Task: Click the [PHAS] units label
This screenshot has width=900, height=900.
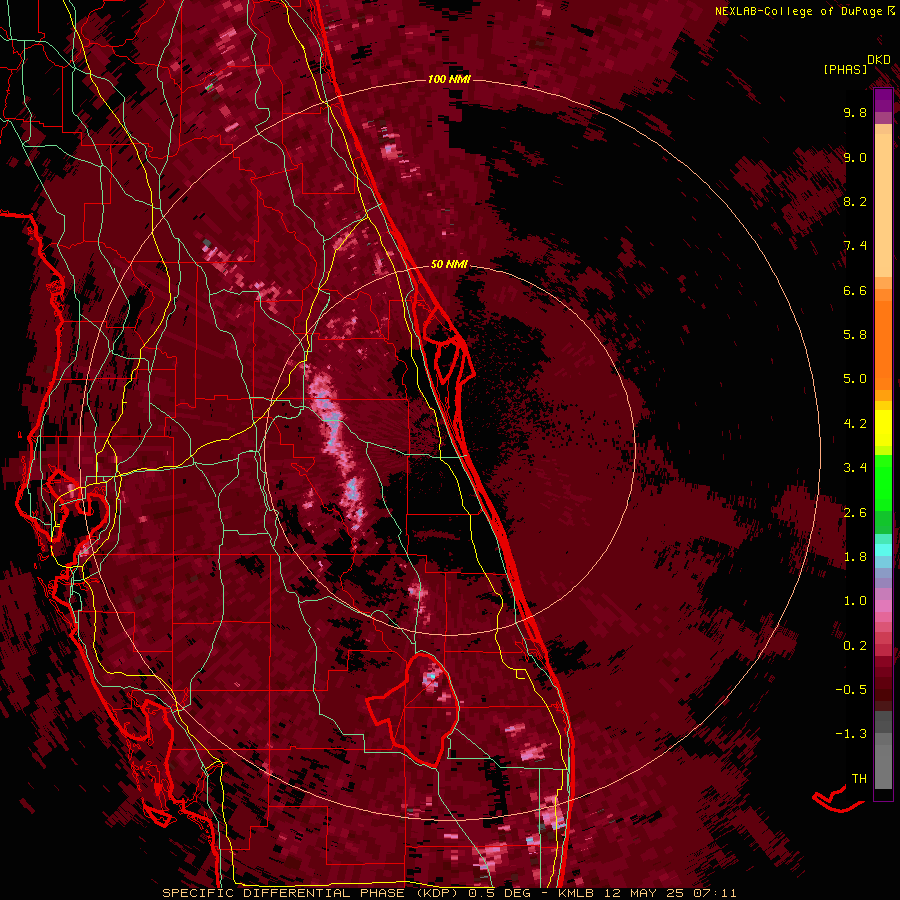Action: [845, 70]
